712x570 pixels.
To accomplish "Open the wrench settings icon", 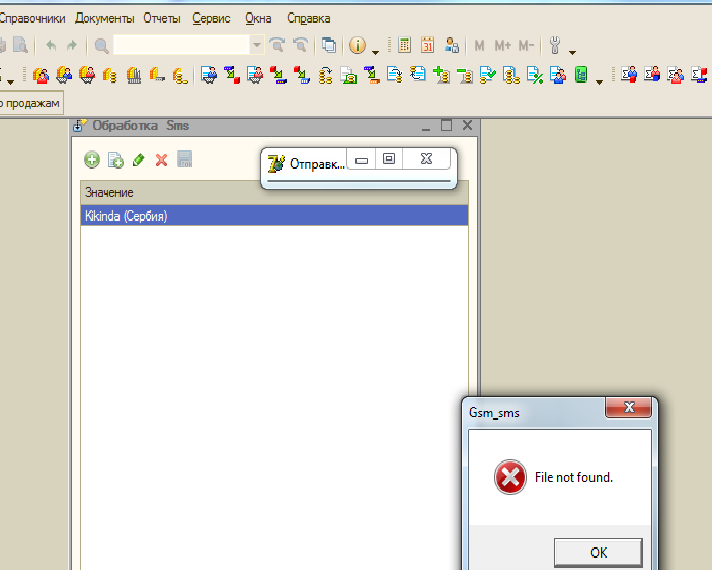I will [x=555, y=45].
